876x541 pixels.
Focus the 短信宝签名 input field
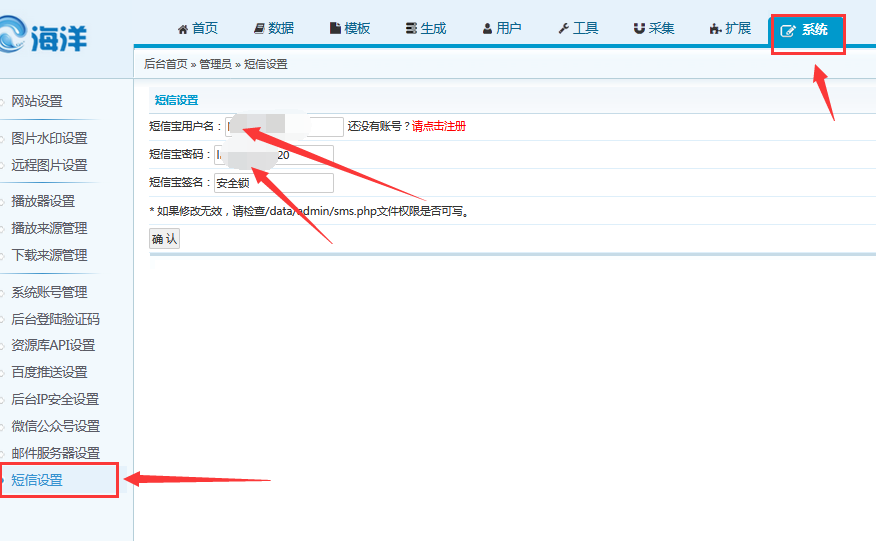coord(273,183)
